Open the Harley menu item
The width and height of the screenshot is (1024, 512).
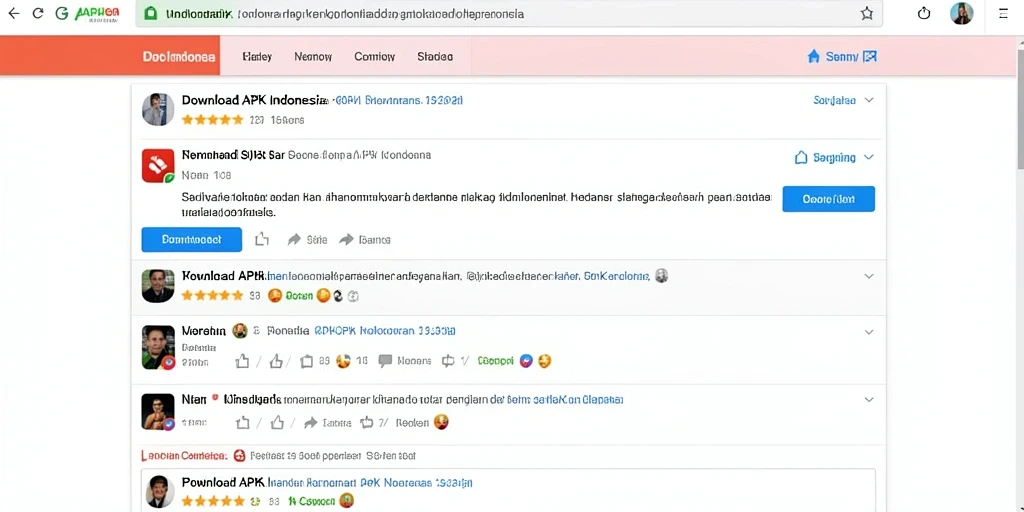(257, 57)
